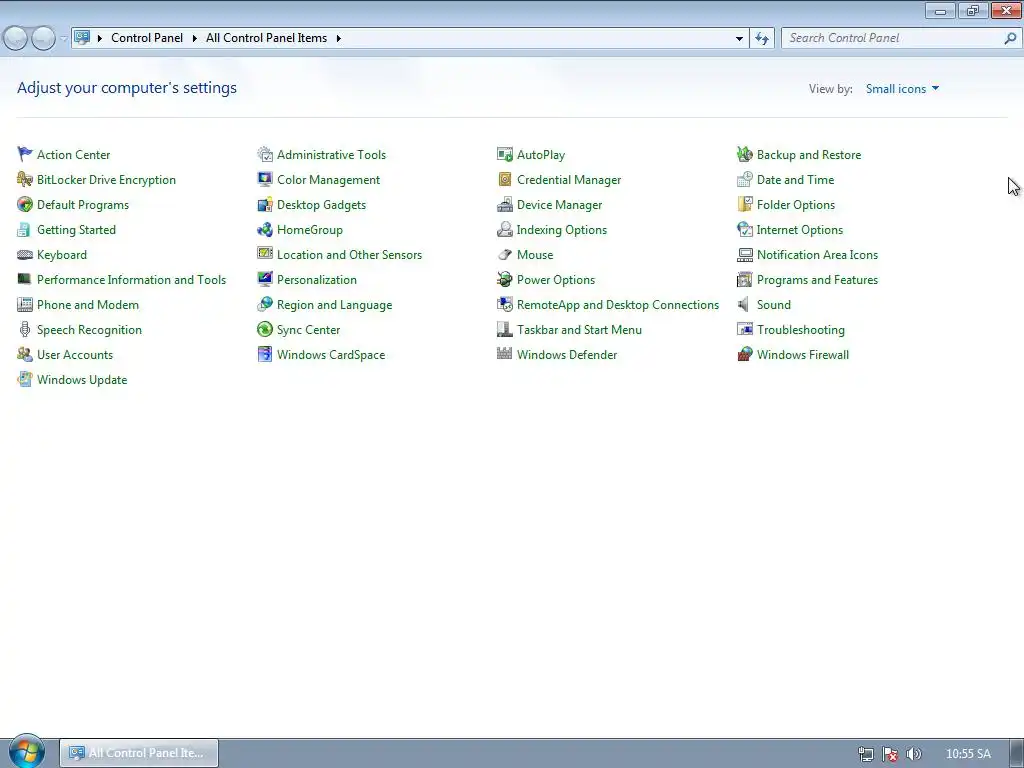This screenshot has height=768, width=1024.
Task: Click the Forward navigation button
Action: coord(44,39)
